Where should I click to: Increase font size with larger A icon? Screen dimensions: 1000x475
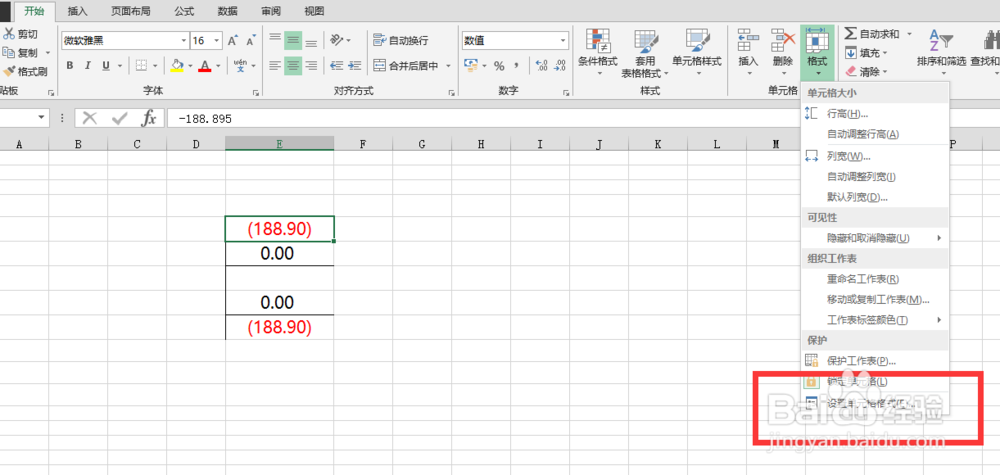pyautogui.click(x=233, y=41)
